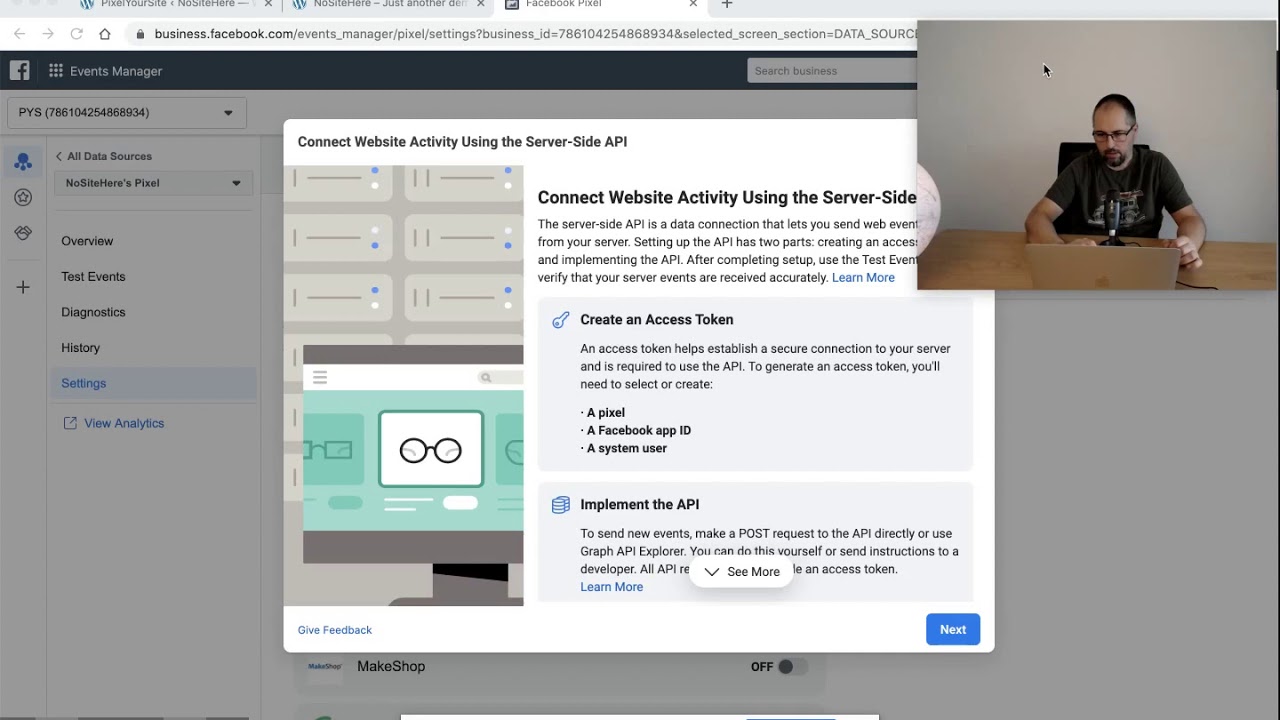Open the PYS business account dropdown
1280x720 pixels.
tap(126, 112)
